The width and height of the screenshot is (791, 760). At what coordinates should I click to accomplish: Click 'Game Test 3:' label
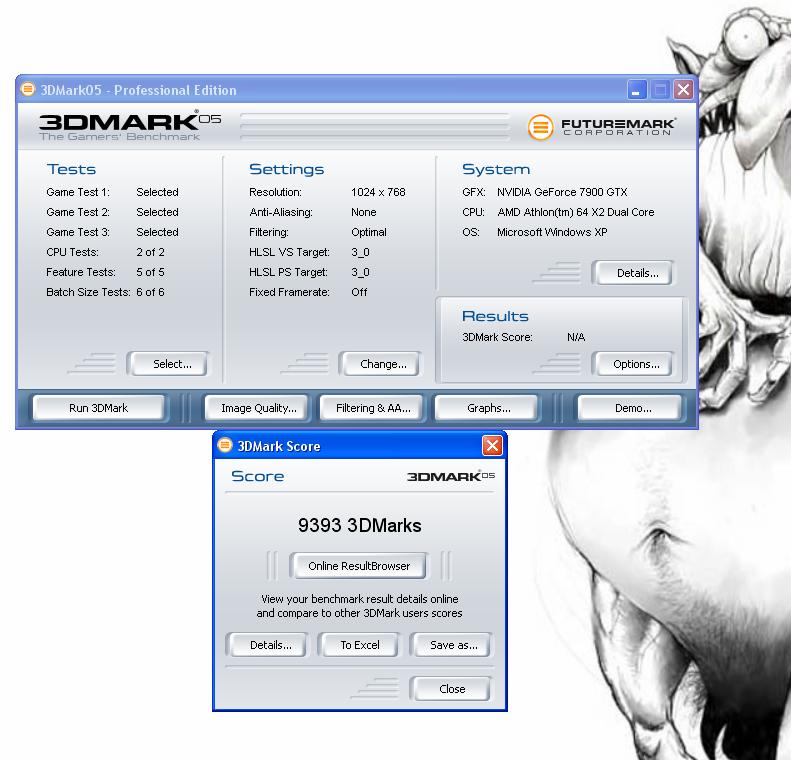click(x=78, y=232)
